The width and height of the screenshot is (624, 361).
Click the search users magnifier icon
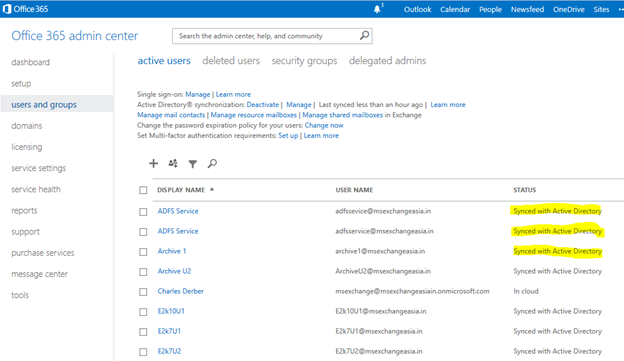click(212, 163)
